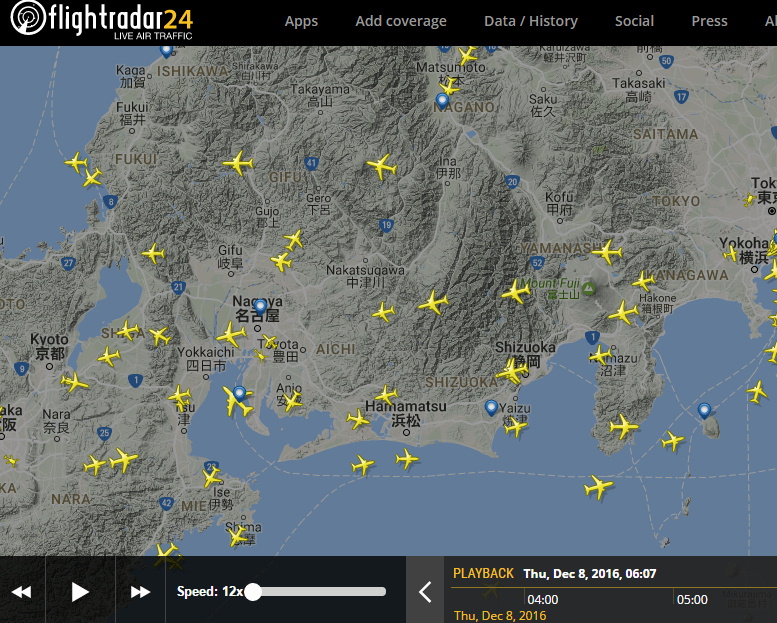Click the fast-forward playback button
Image resolution: width=777 pixels, height=623 pixels.
140,592
